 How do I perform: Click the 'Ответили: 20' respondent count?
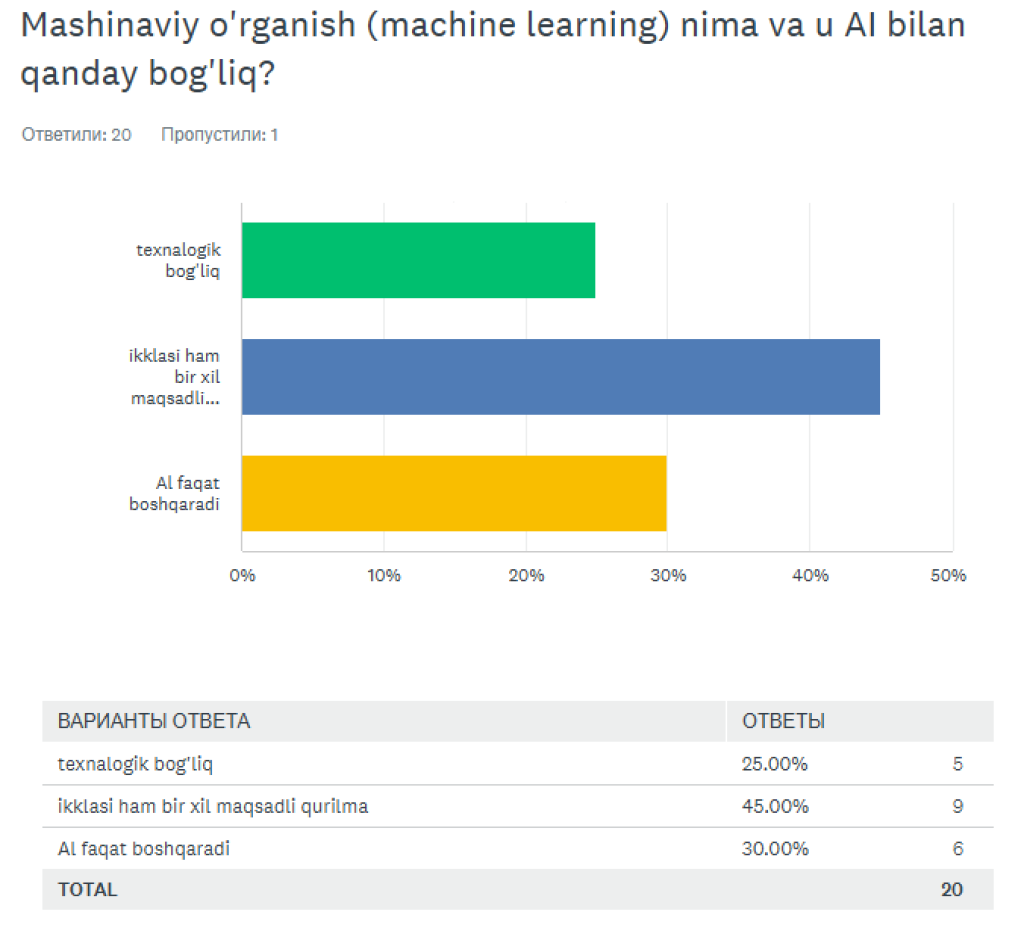pos(77,135)
